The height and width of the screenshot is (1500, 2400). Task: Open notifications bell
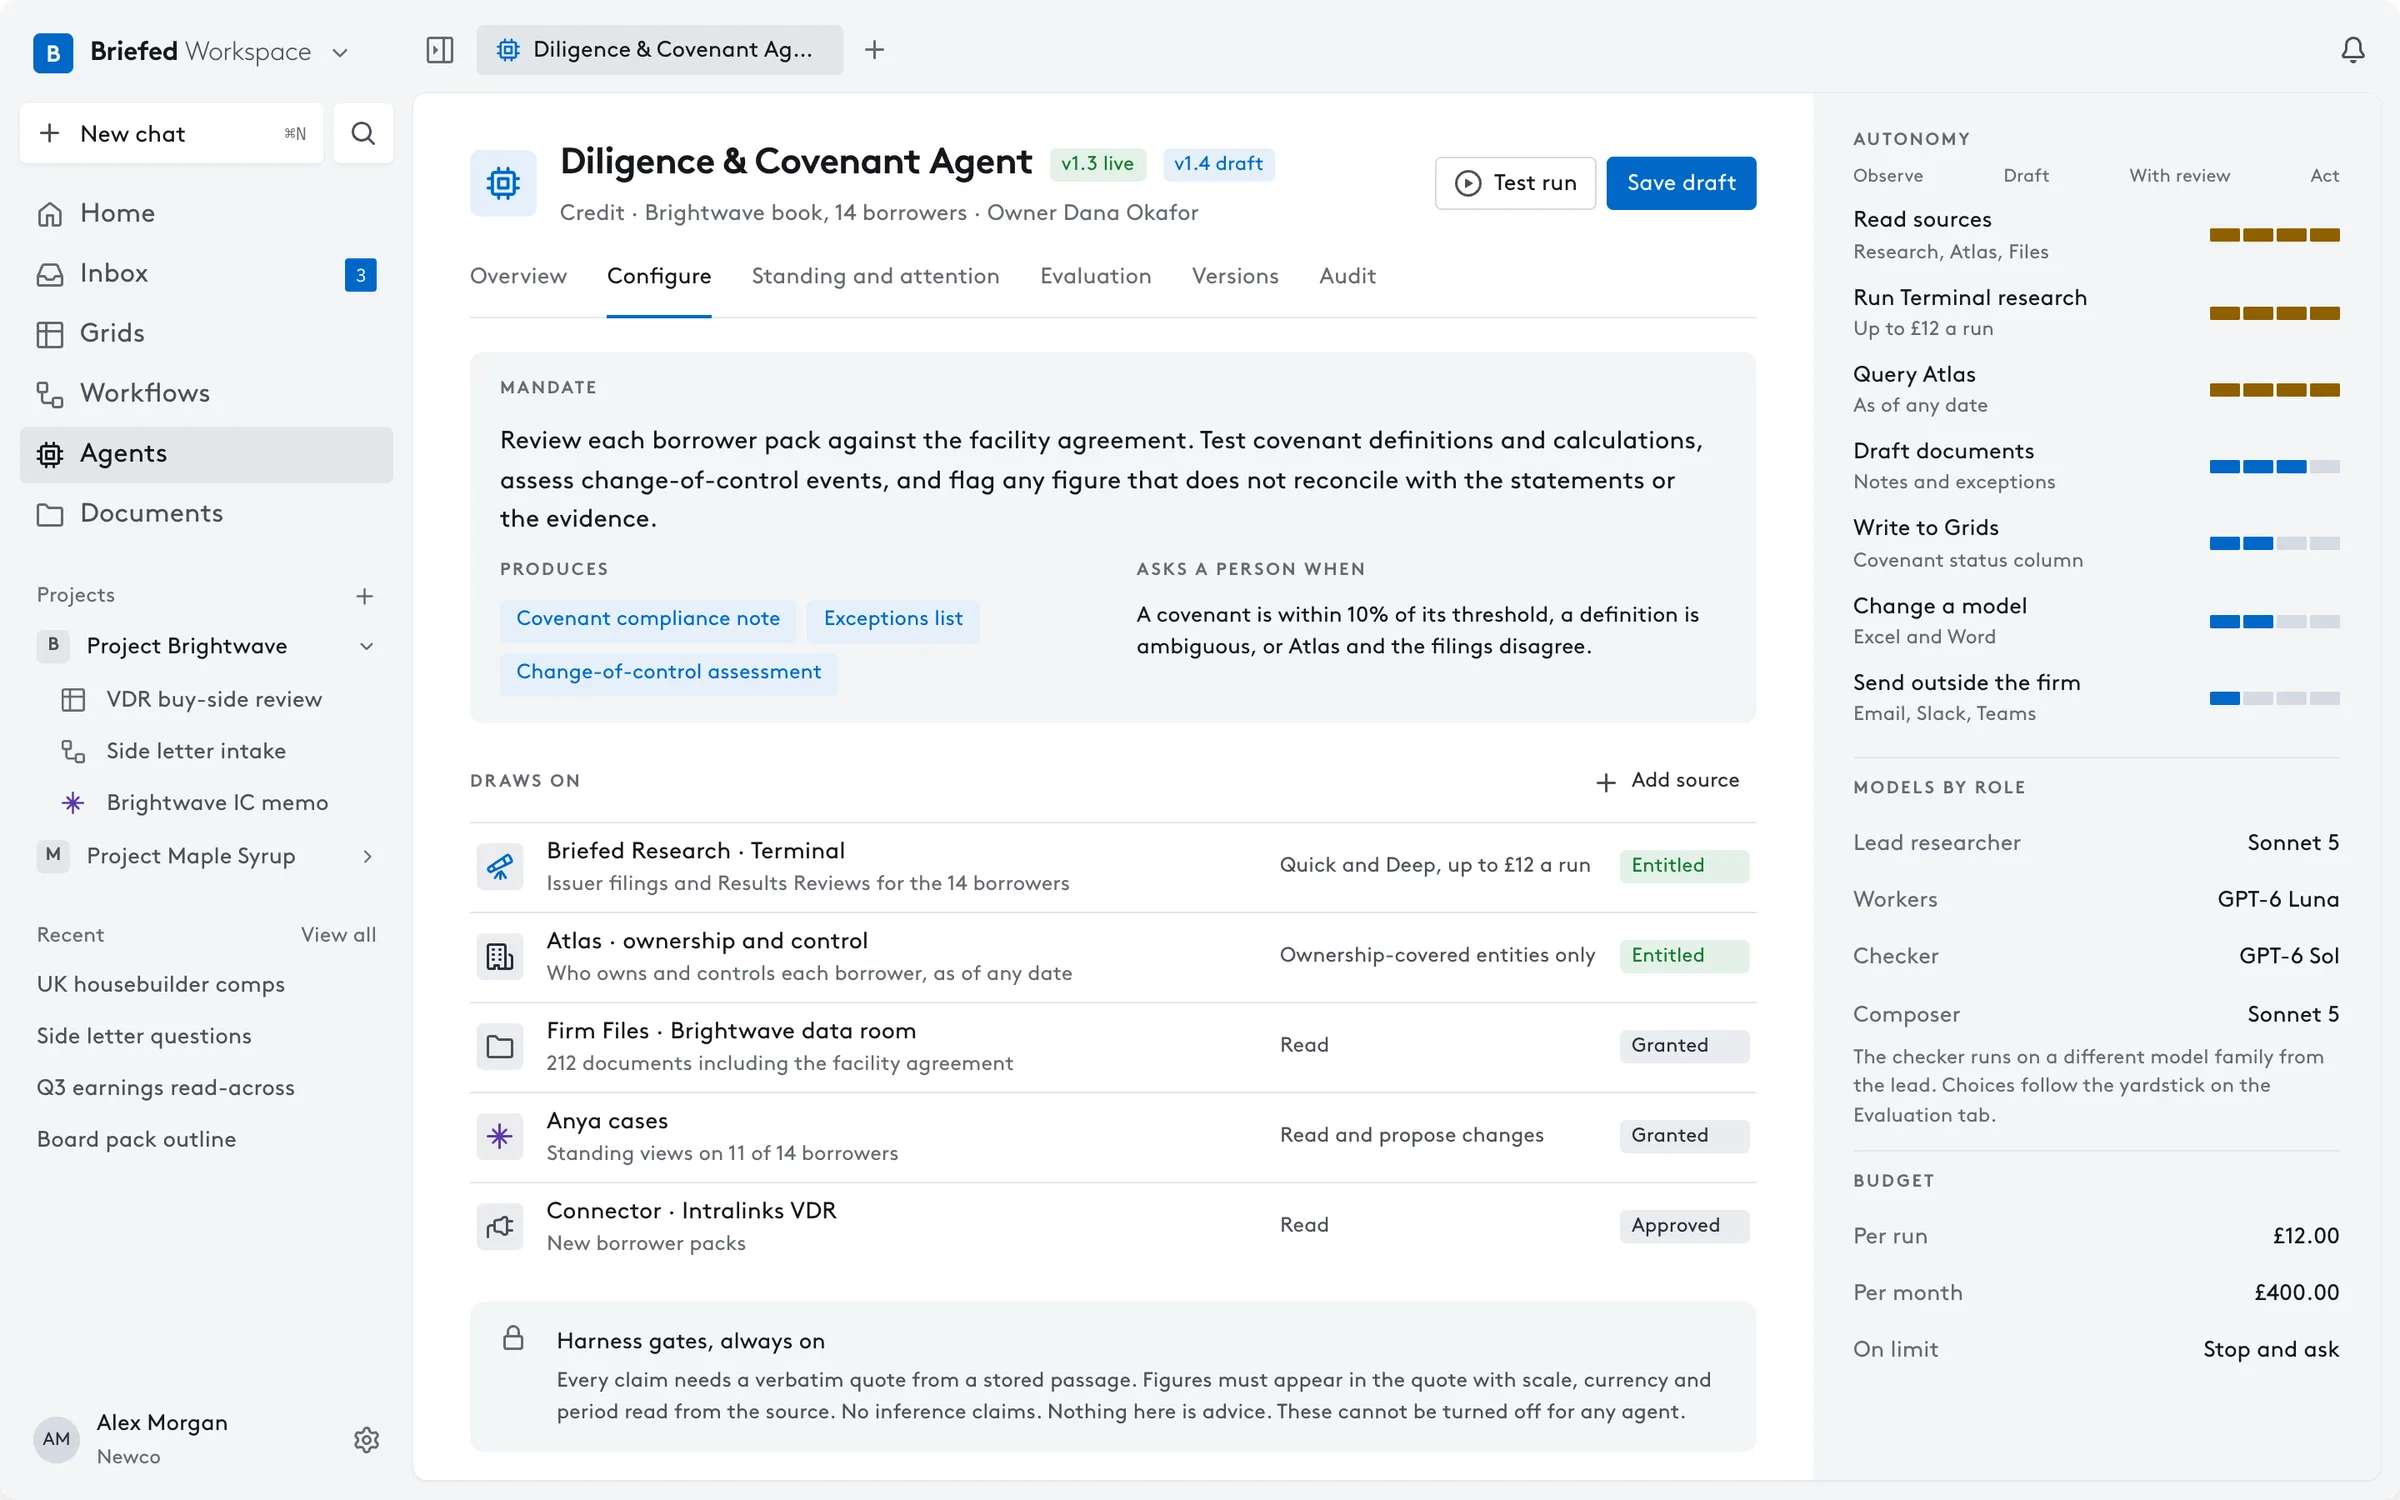pyautogui.click(x=2353, y=50)
